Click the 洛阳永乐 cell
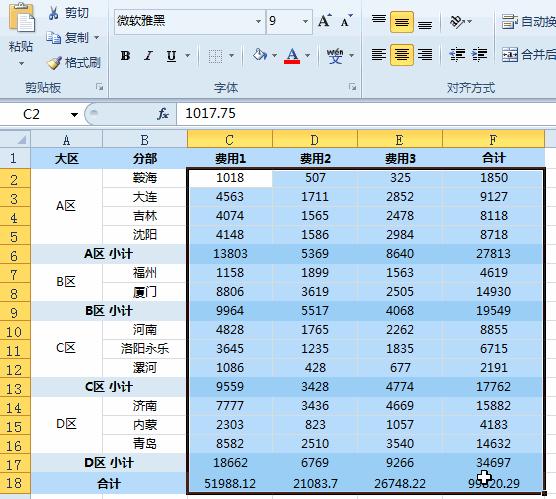The image size is (556, 499). (145, 349)
